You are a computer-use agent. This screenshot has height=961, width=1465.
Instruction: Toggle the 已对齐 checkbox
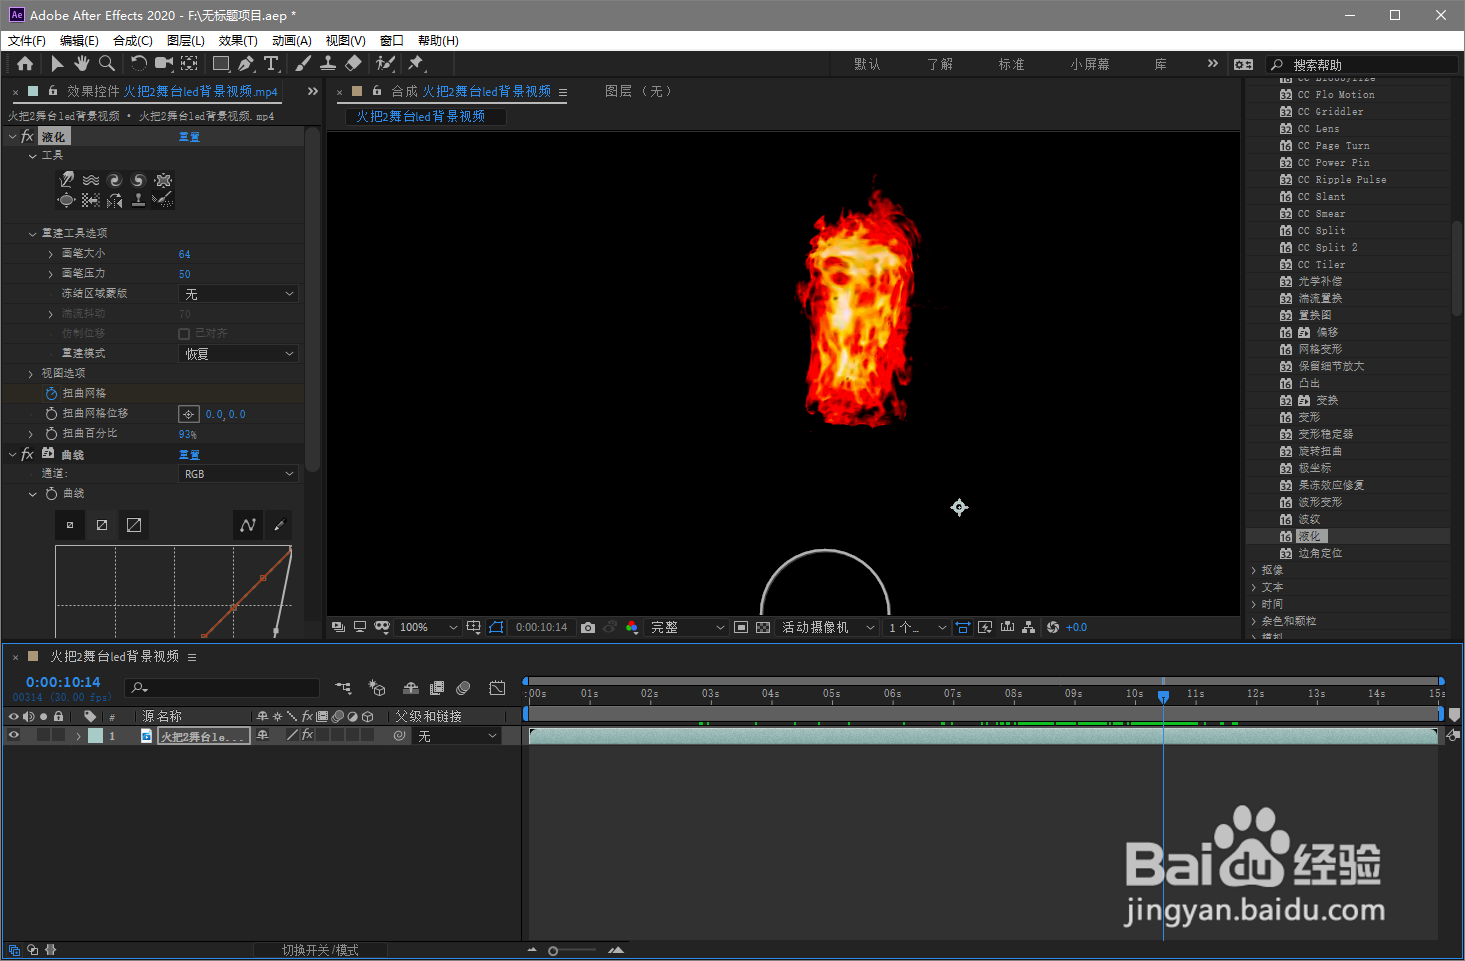click(x=184, y=333)
